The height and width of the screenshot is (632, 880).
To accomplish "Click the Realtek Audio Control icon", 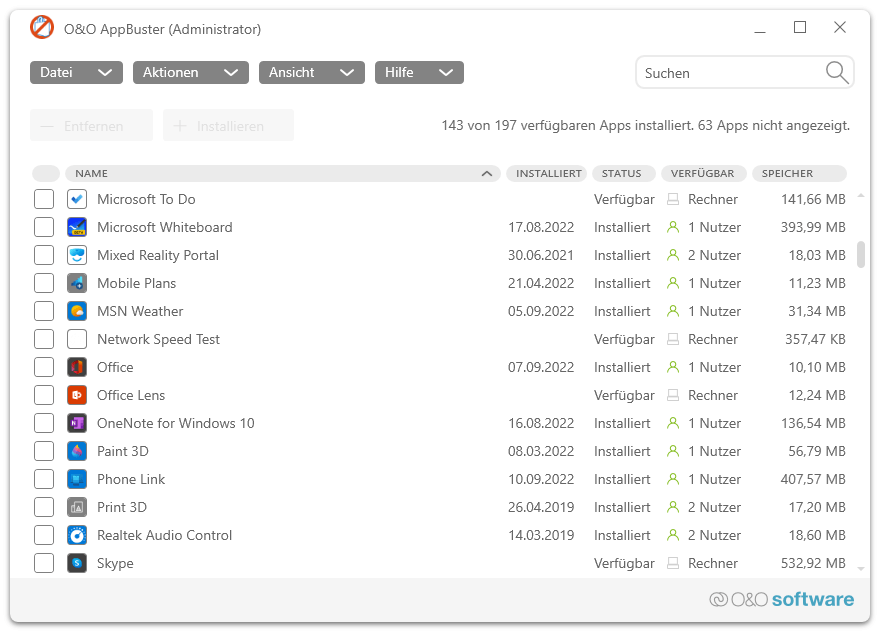I will click(77, 535).
